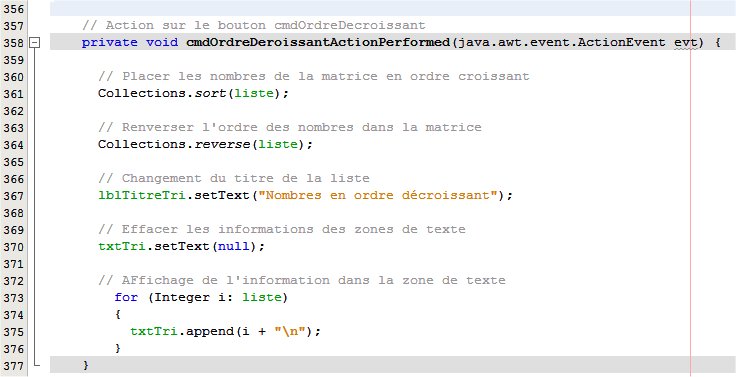Click the "Nombres en ordre décroissant" string
736x377 pixels.
click(381, 195)
